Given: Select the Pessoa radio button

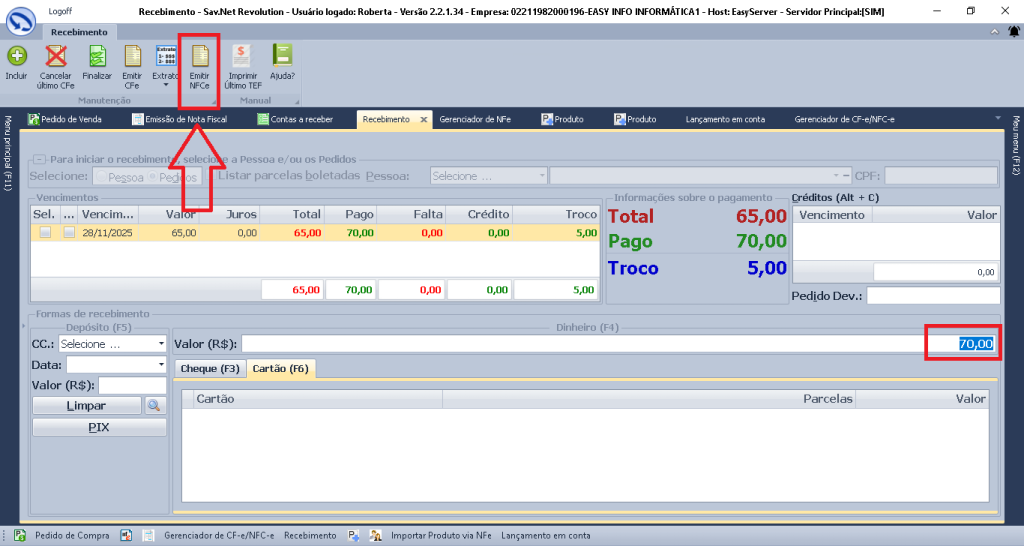Looking at the screenshot, I should [101, 176].
